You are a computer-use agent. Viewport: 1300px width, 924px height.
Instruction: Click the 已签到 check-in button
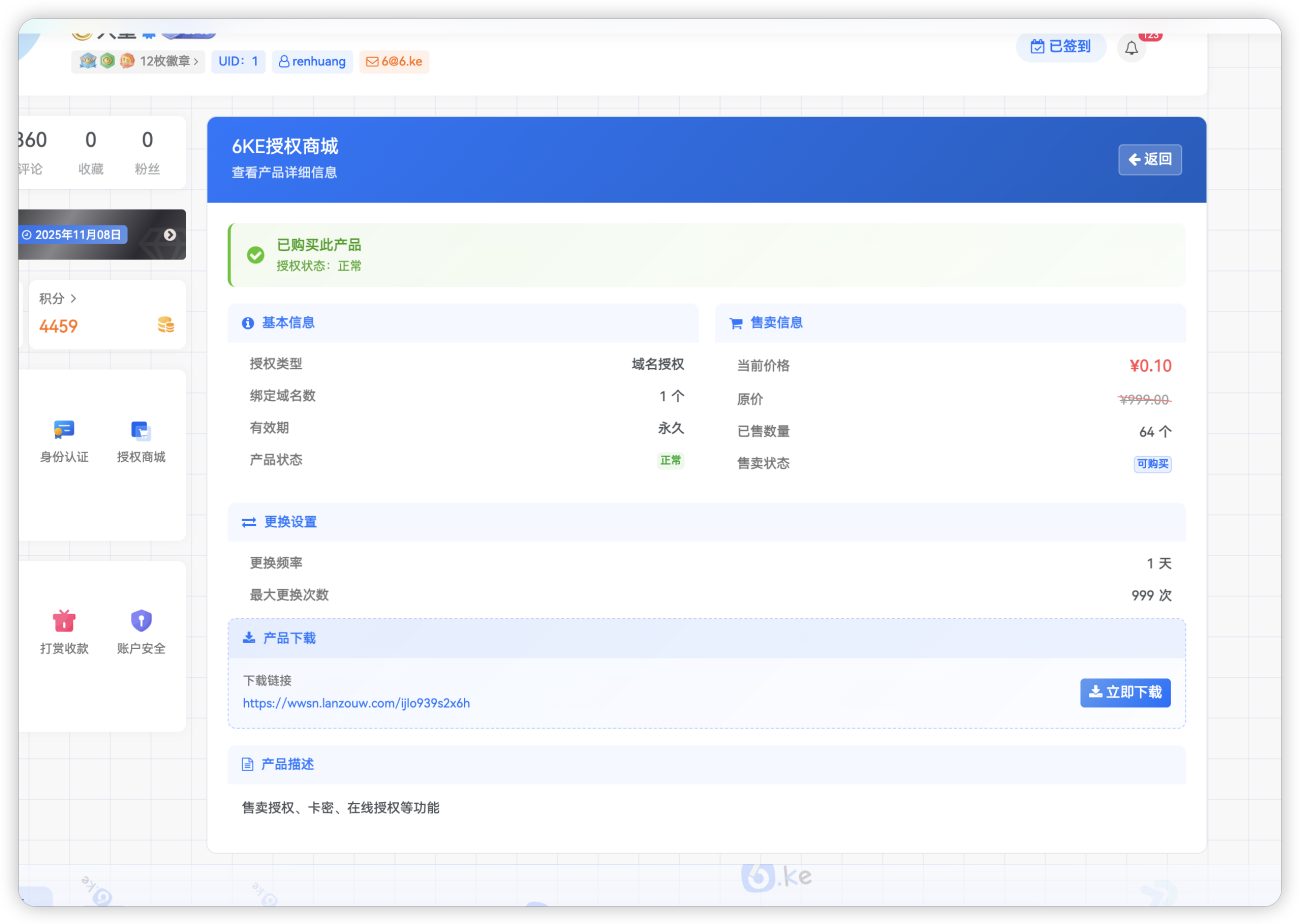(x=1061, y=47)
